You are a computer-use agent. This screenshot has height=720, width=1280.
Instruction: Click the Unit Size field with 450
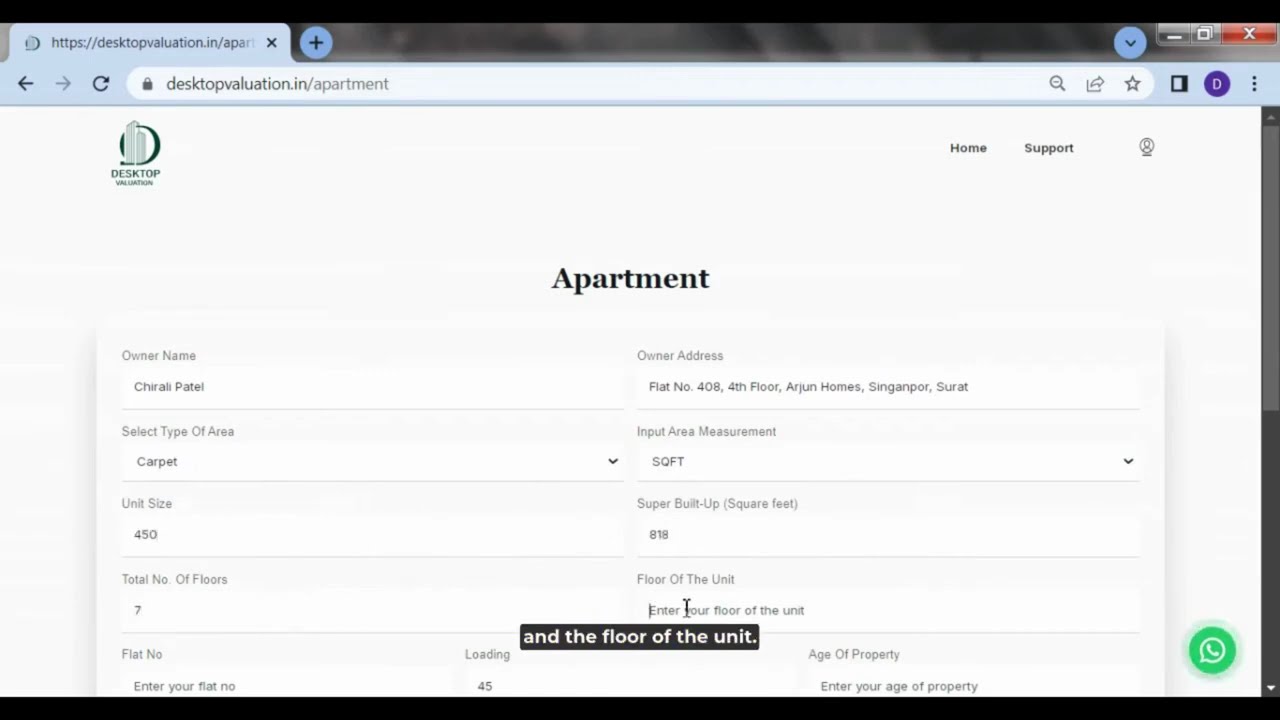point(372,535)
